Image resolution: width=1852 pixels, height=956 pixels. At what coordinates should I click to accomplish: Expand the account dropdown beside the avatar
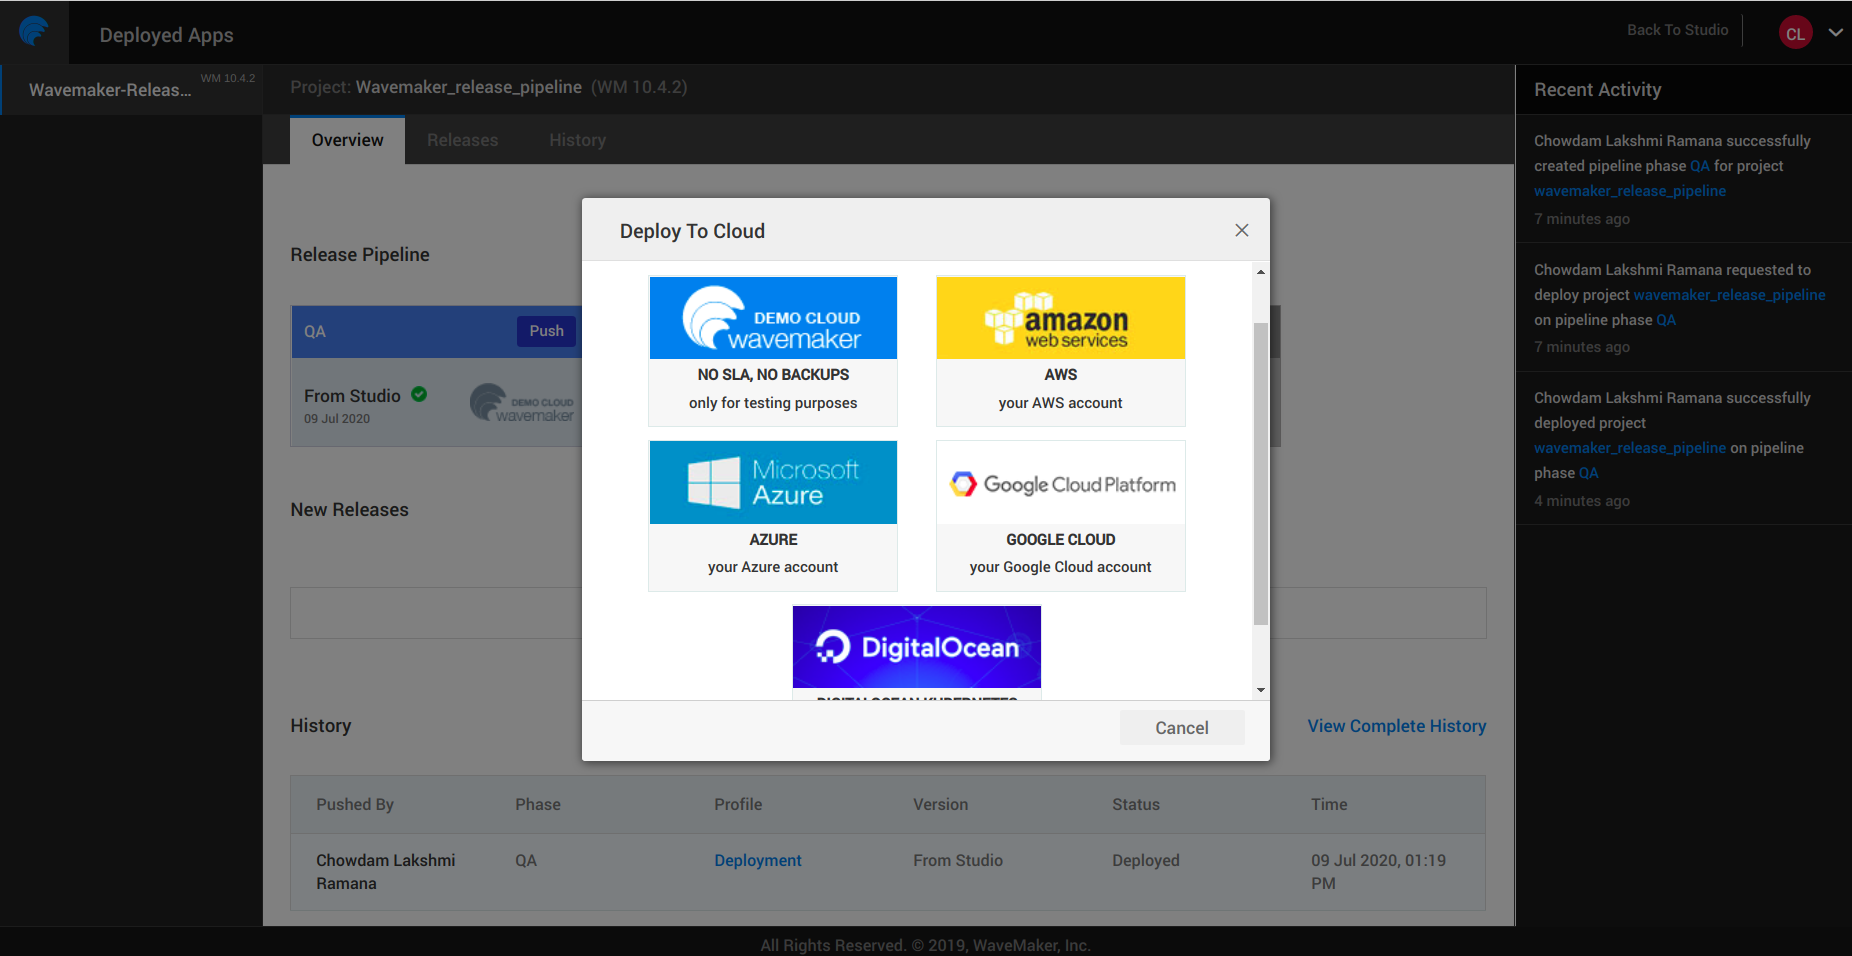point(1836,32)
